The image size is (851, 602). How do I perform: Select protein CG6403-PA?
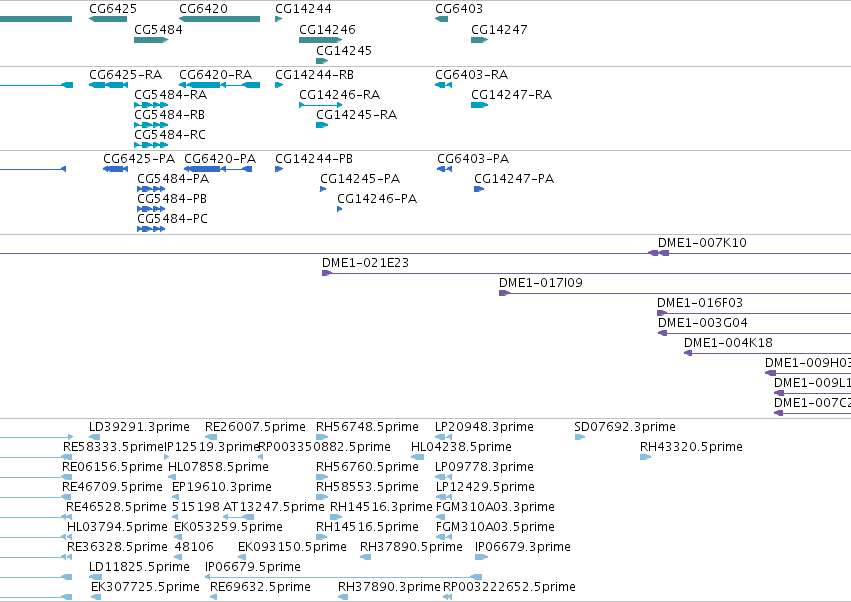click(473, 159)
